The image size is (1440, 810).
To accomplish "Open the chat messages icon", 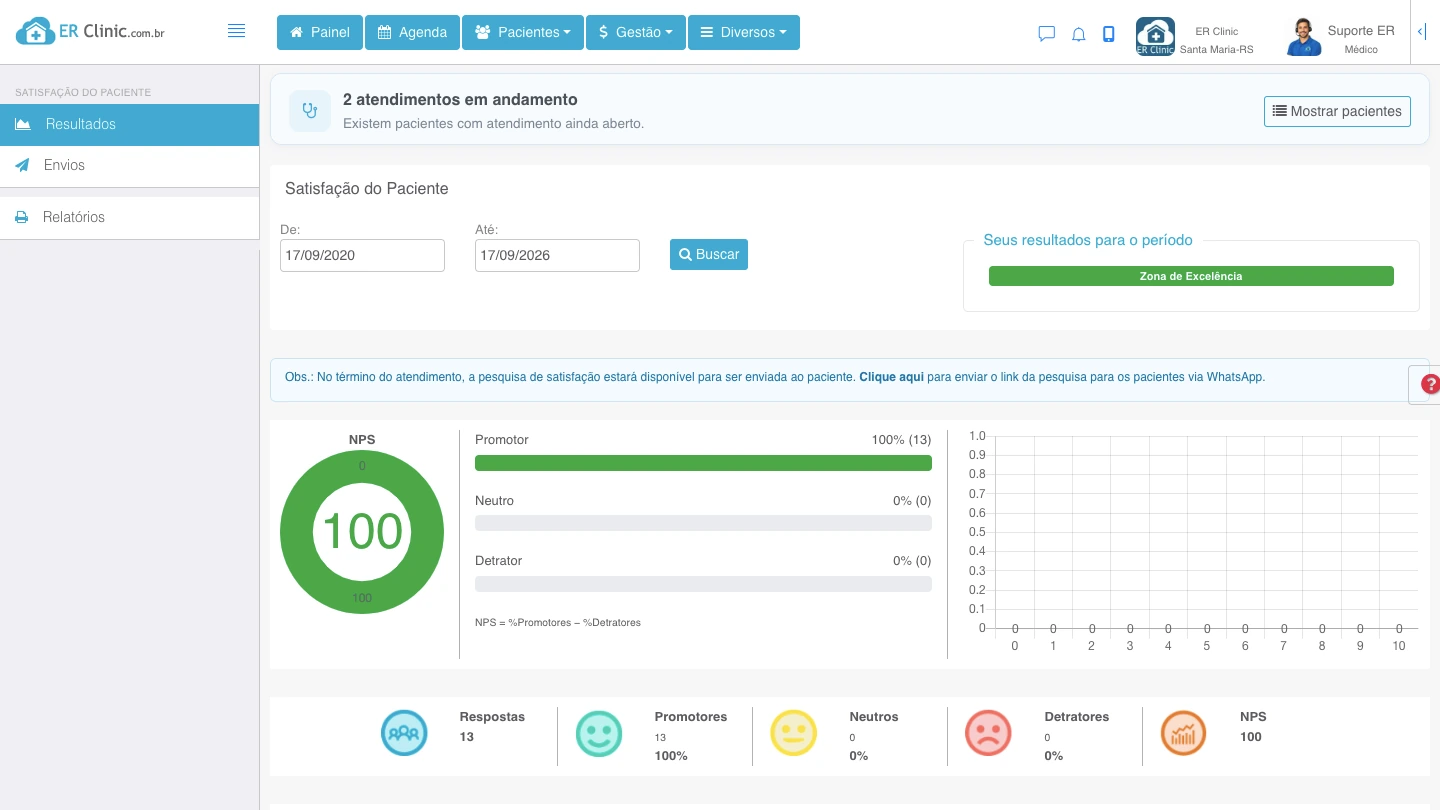I will pyautogui.click(x=1047, y=33).
